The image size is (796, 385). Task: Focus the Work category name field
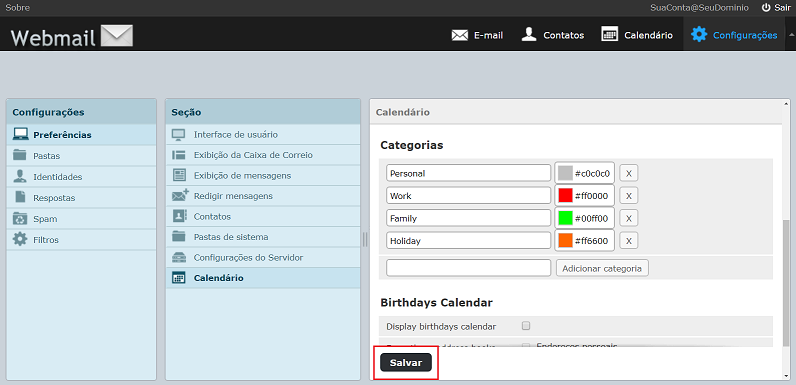(469, 196)
